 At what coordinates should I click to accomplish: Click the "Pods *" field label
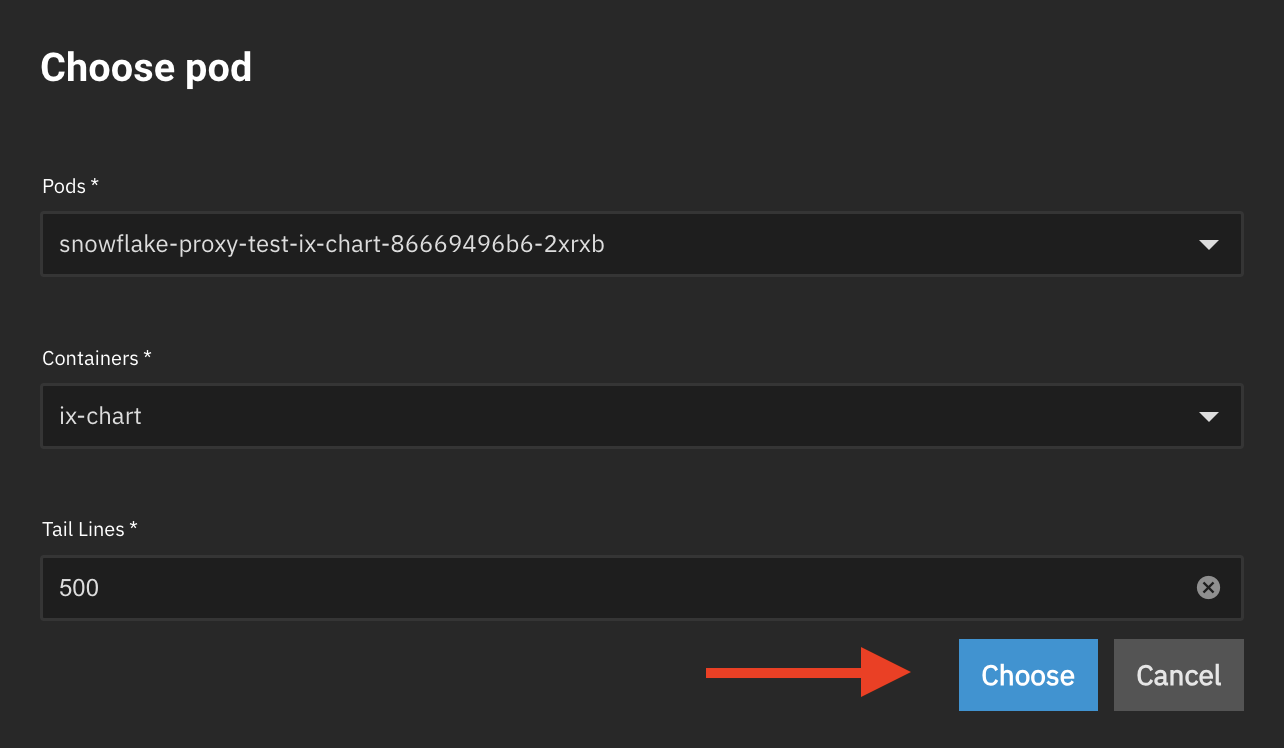[70, 186]
